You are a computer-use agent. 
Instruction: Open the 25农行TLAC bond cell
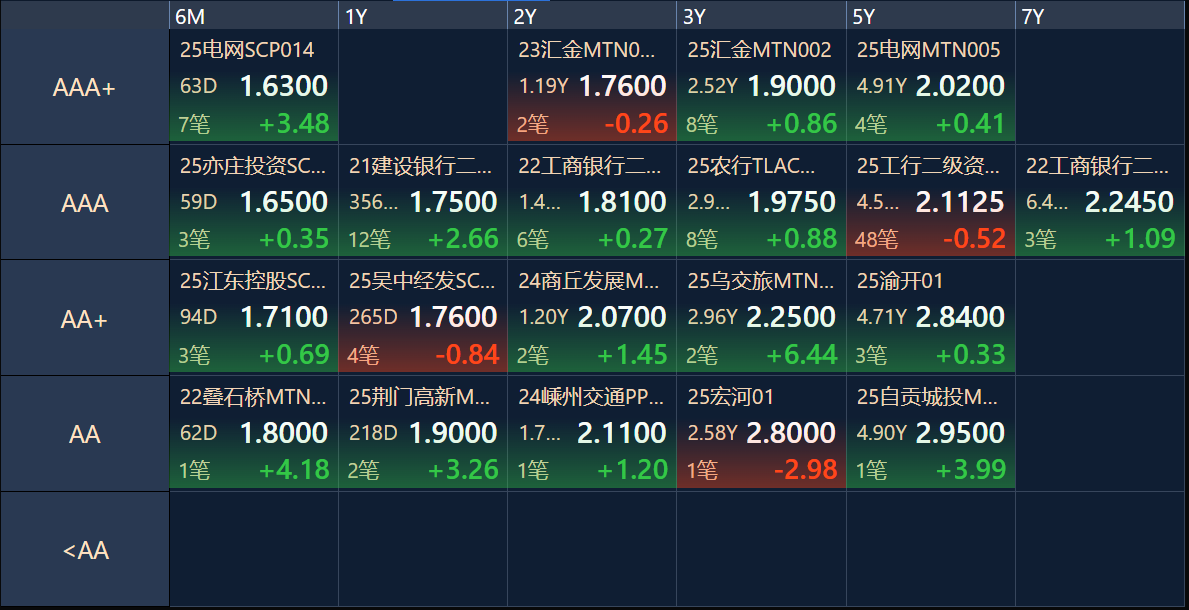click(x=761, y=202)
